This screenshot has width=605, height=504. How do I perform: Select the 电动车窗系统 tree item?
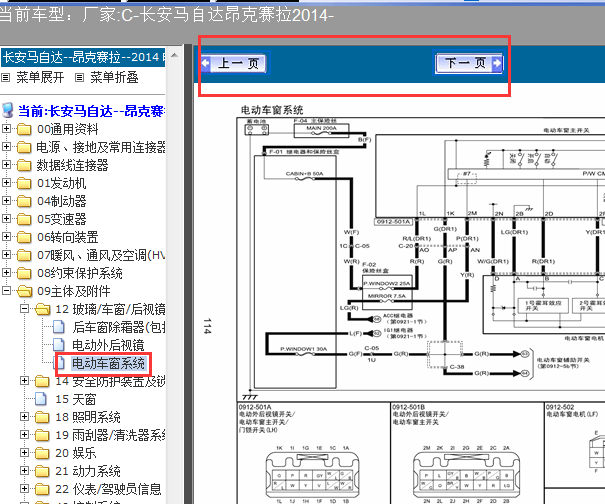click(x=108, y=363)
